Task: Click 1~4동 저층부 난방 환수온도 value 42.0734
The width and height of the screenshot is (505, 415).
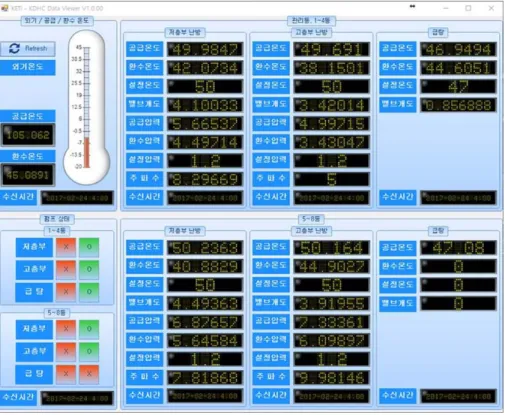Action: pos(205,68)
